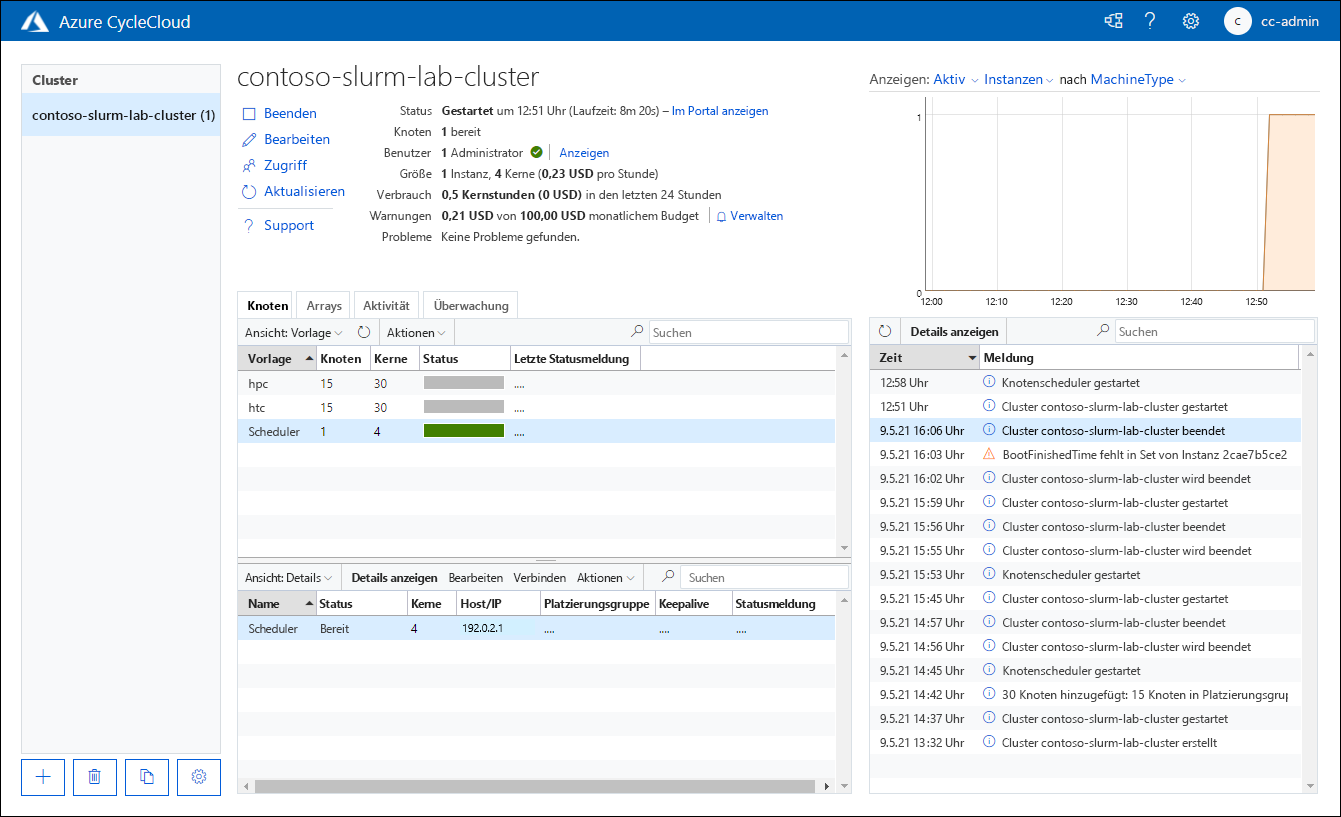1341x817 pixels.
Task: Clone the cluster via the copy icon
Action: 146,777
